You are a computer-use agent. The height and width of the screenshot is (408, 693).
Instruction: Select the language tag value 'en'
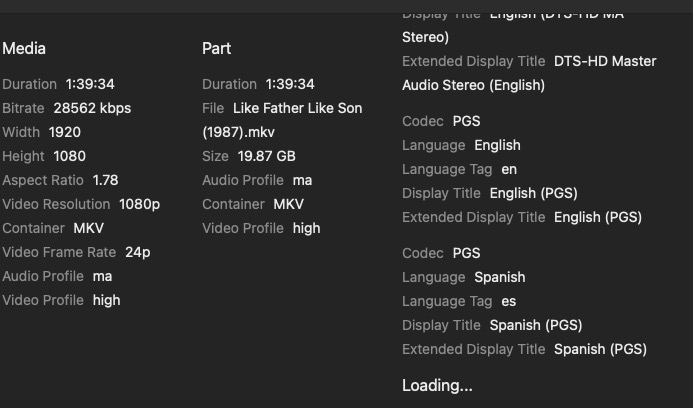509,169
